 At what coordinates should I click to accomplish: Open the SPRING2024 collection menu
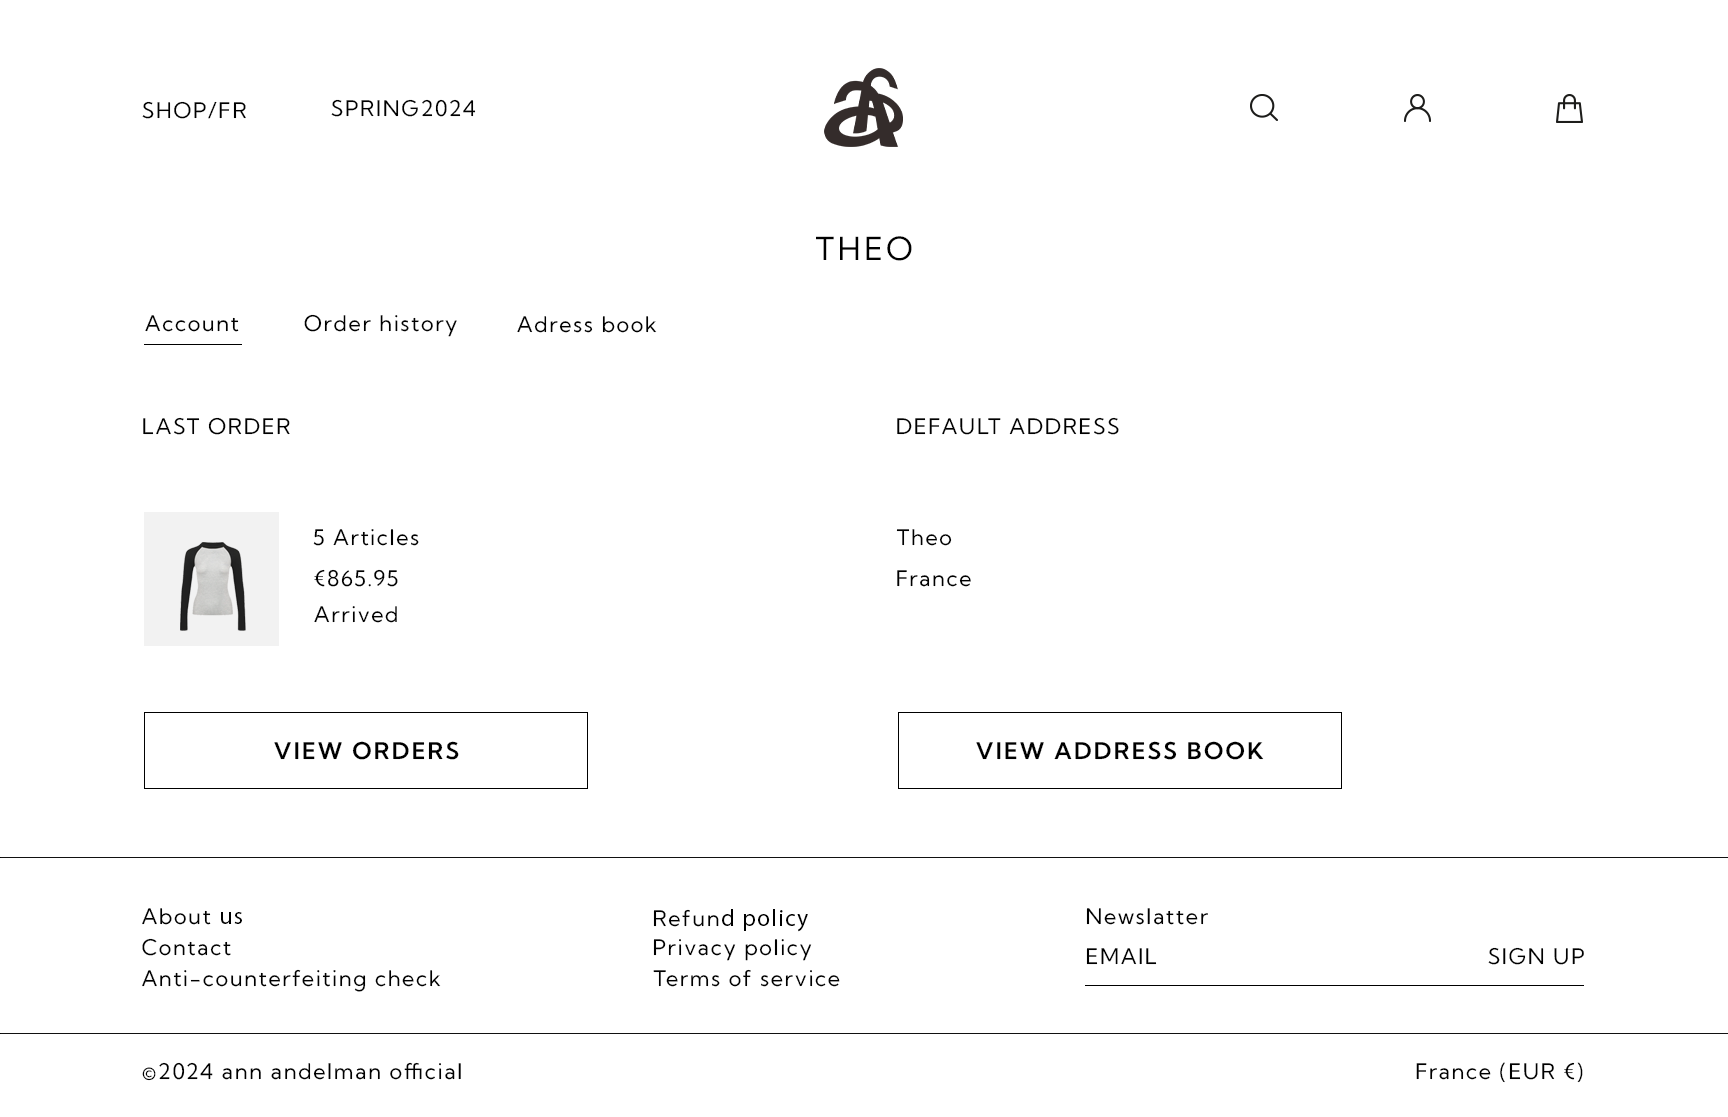point(403,108)
